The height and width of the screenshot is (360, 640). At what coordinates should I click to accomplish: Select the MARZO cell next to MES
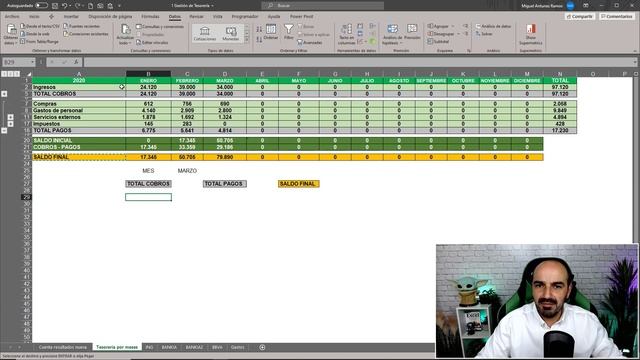tap(187, 171)
